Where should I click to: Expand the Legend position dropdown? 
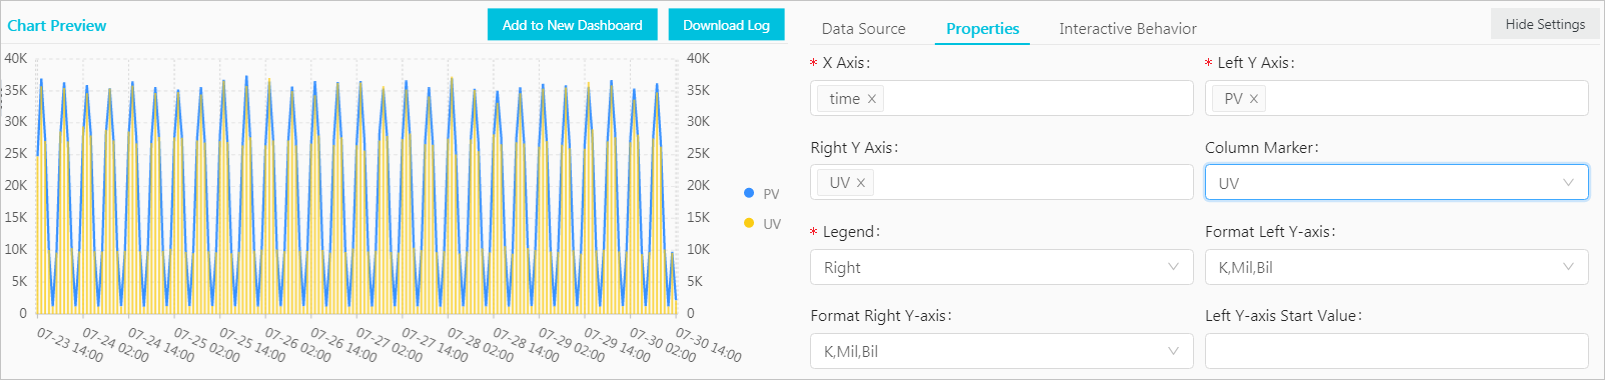click(1001, 267)
